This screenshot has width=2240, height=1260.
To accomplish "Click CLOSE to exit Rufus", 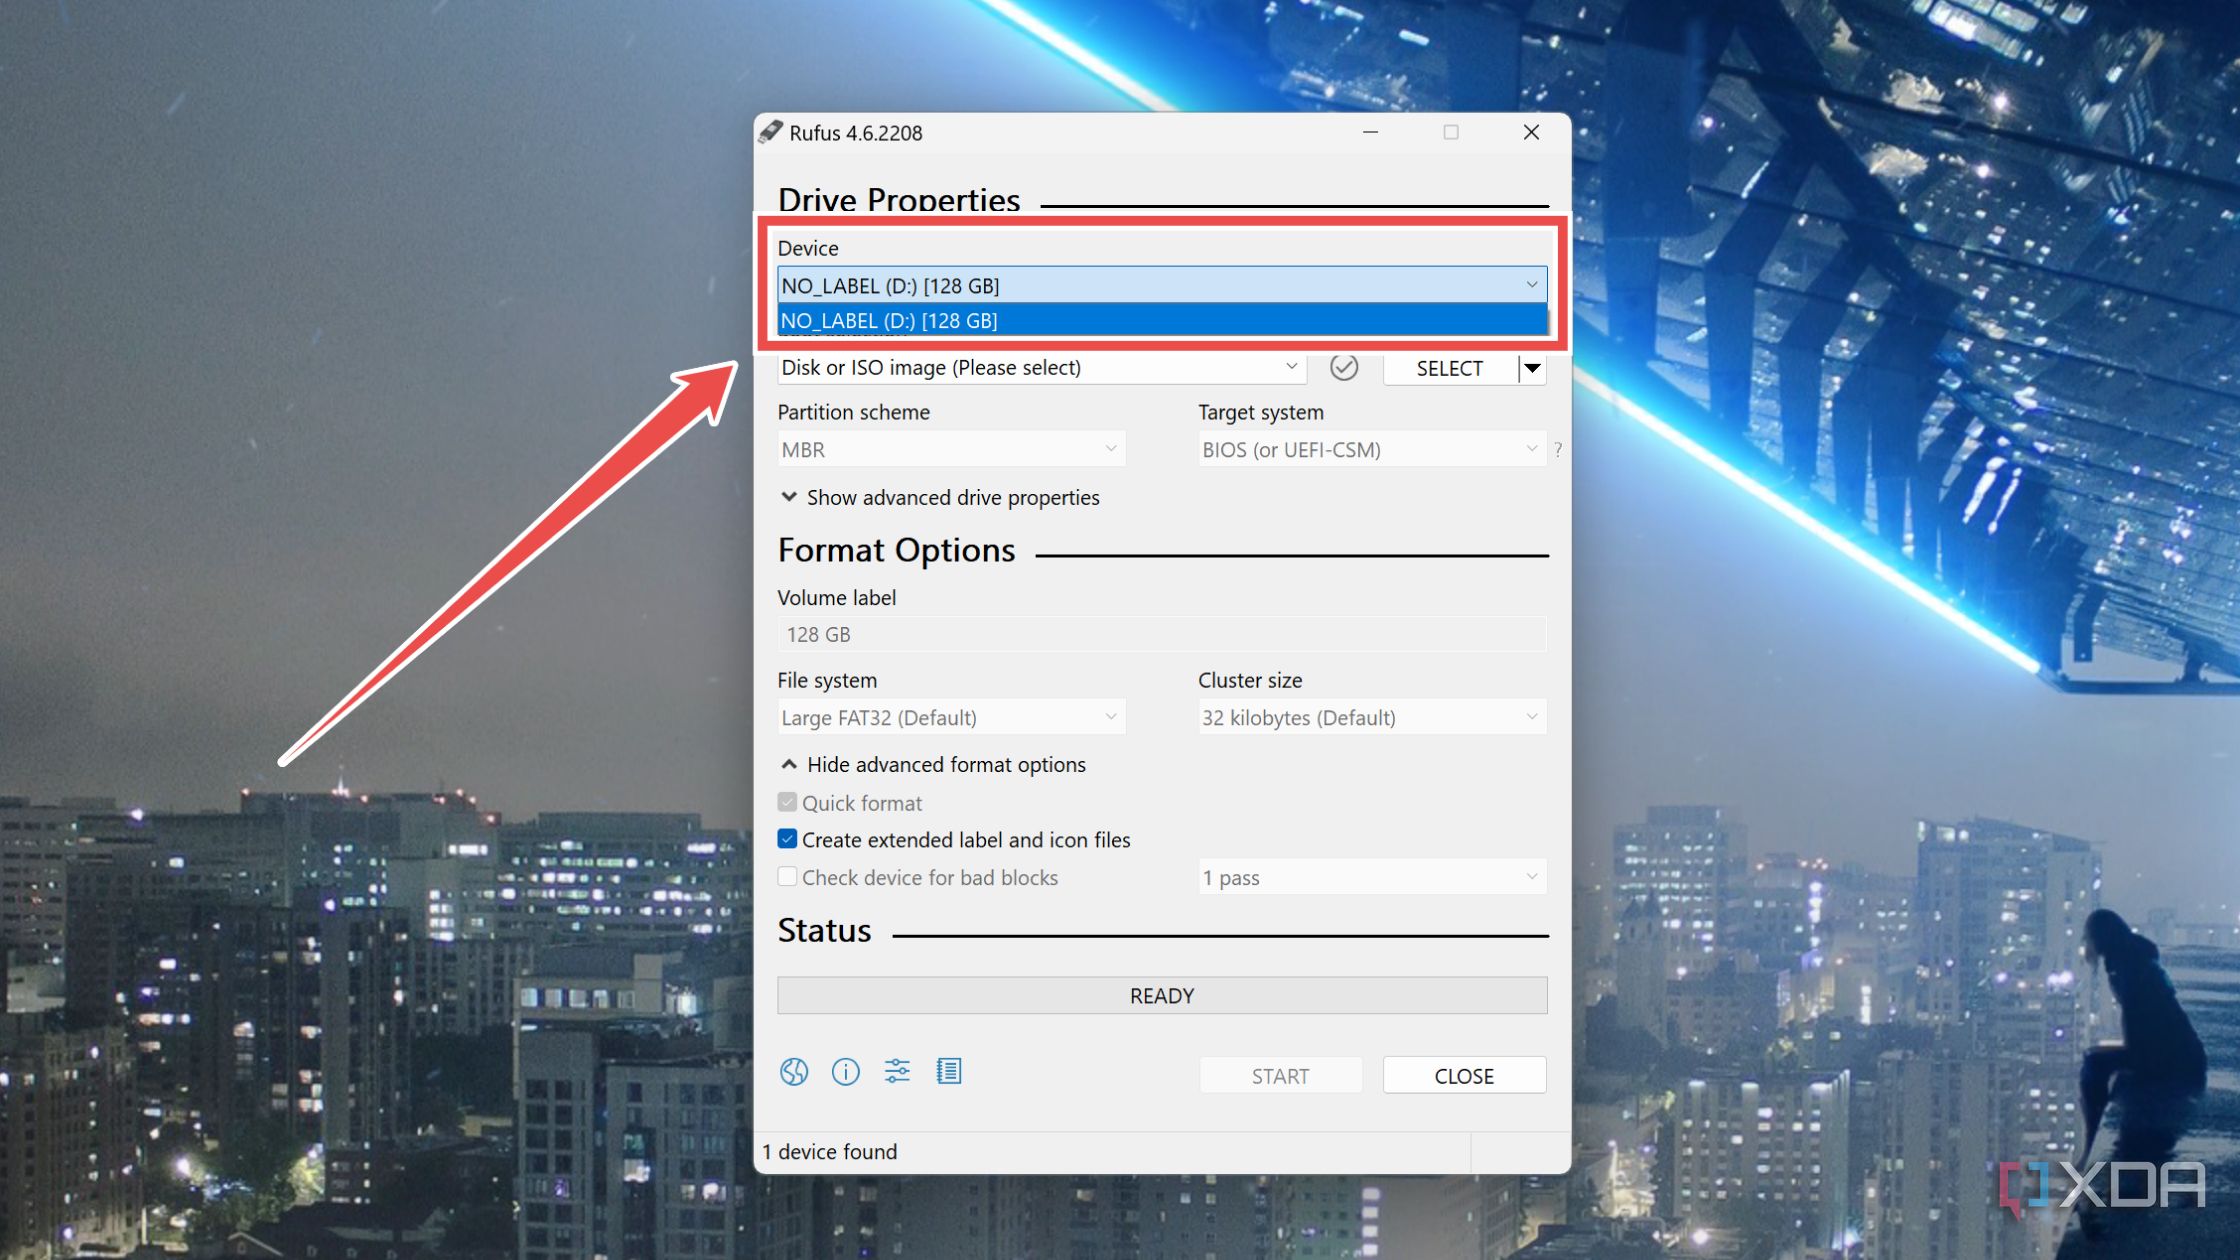I will coord(1463,1075).
